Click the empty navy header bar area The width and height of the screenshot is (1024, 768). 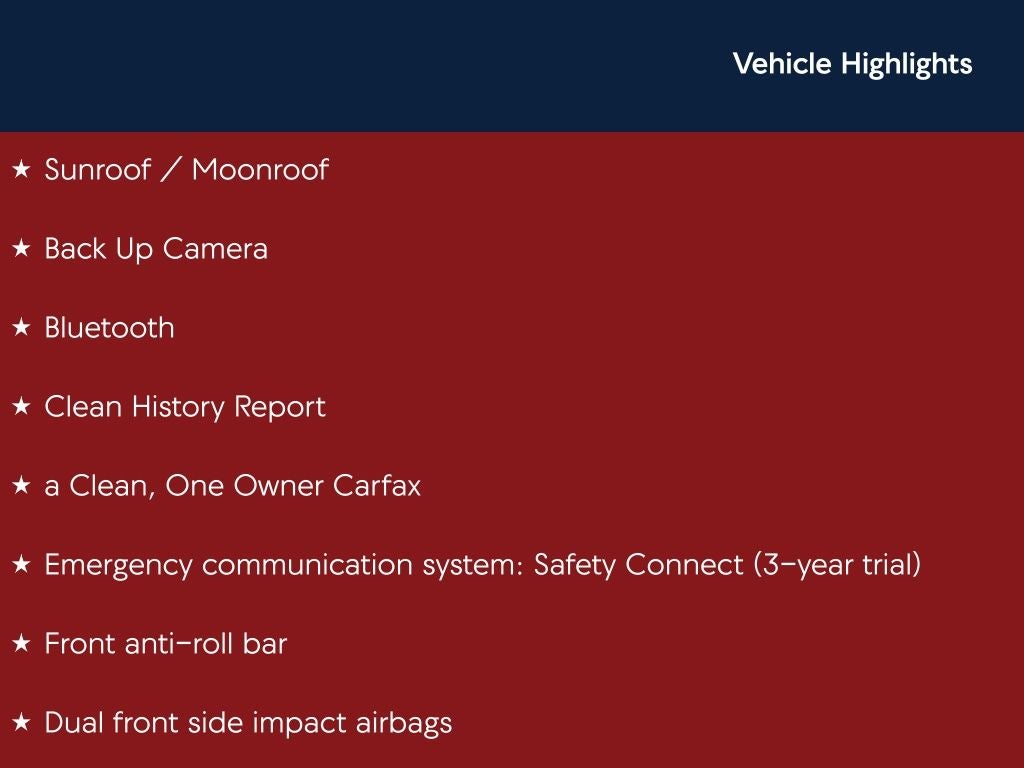click(350, 65)
